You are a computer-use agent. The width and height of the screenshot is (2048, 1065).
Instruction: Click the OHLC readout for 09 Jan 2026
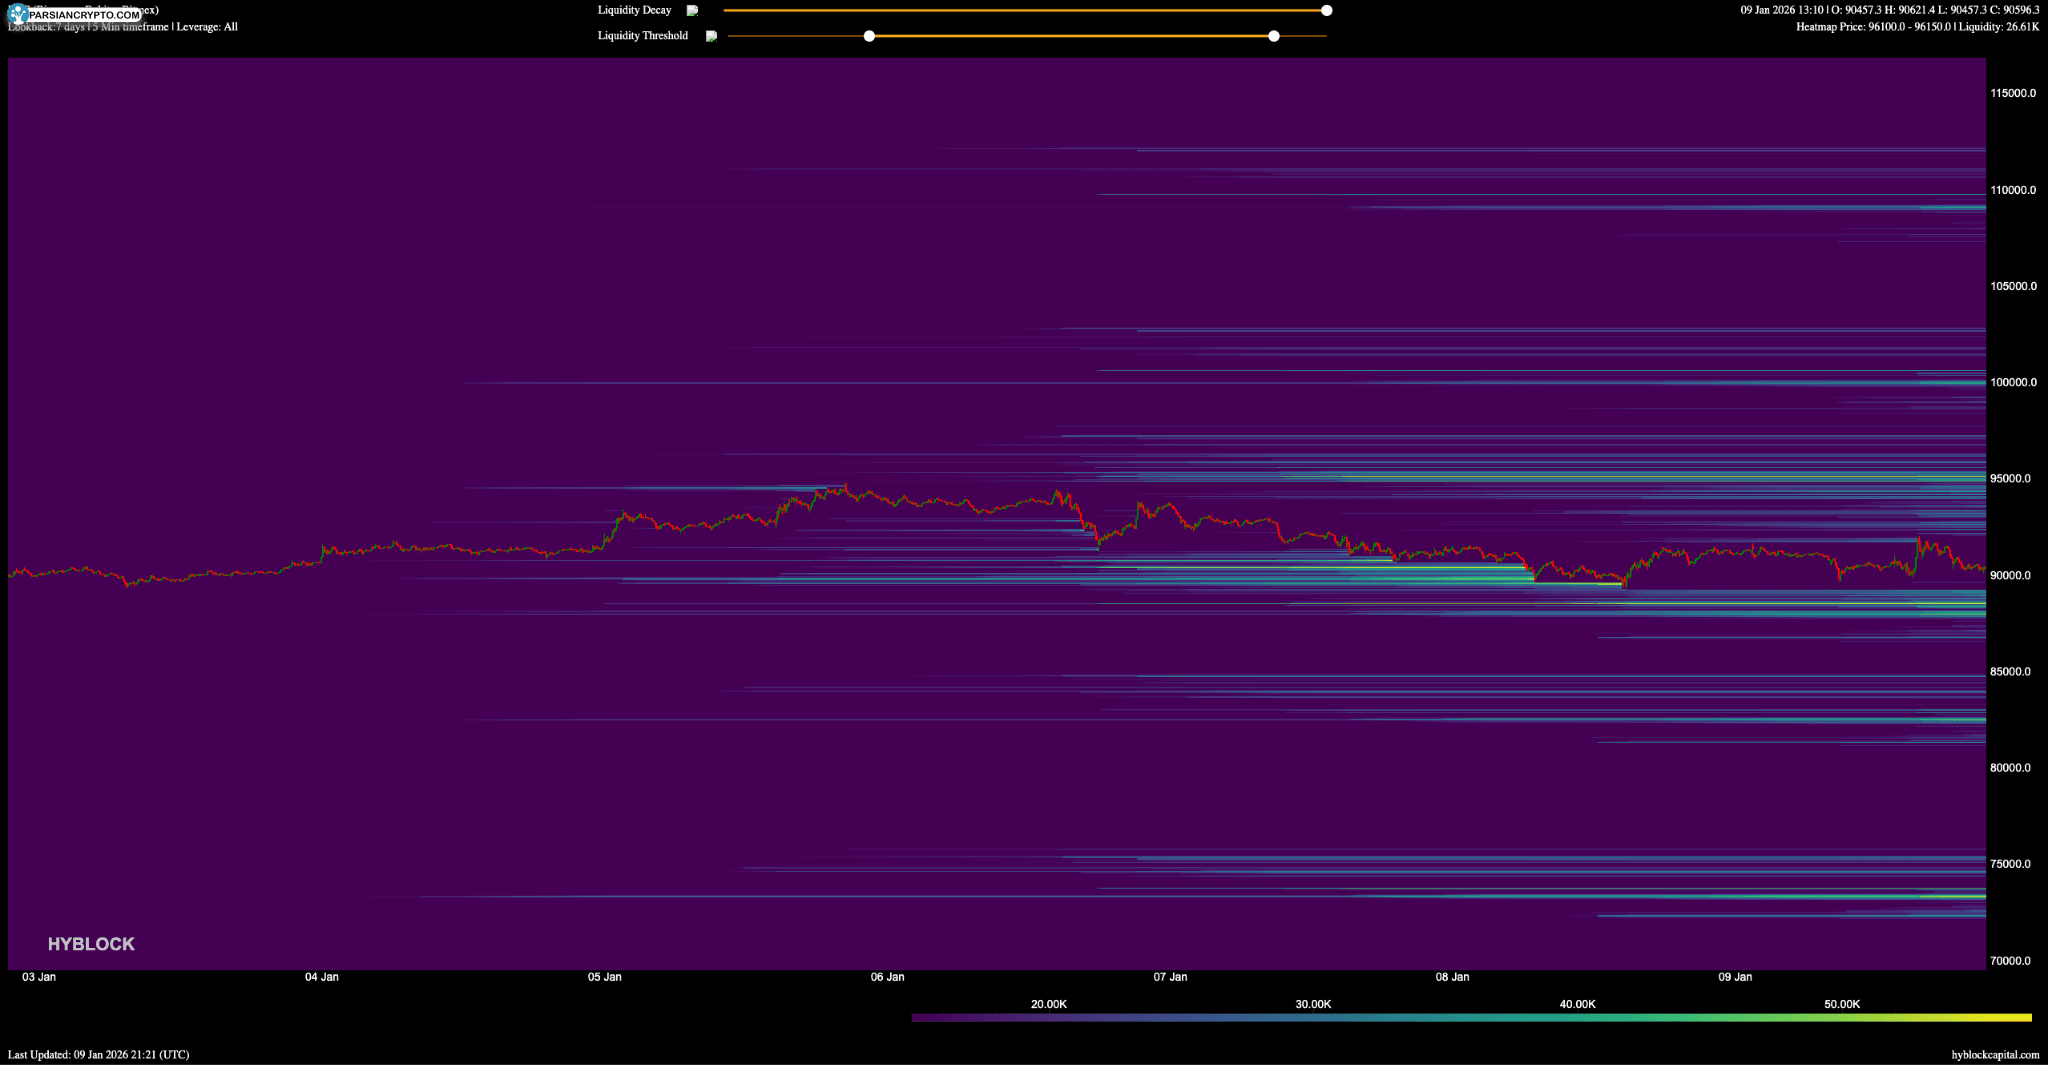coord(1890,10)
